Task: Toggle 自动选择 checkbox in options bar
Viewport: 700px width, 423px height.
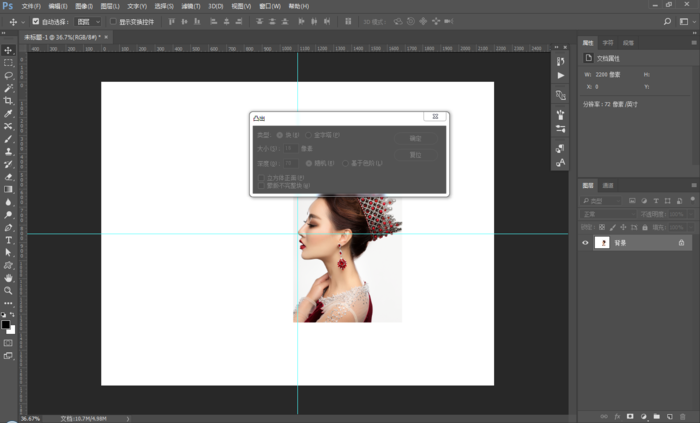Action: [x=36, y=21]
